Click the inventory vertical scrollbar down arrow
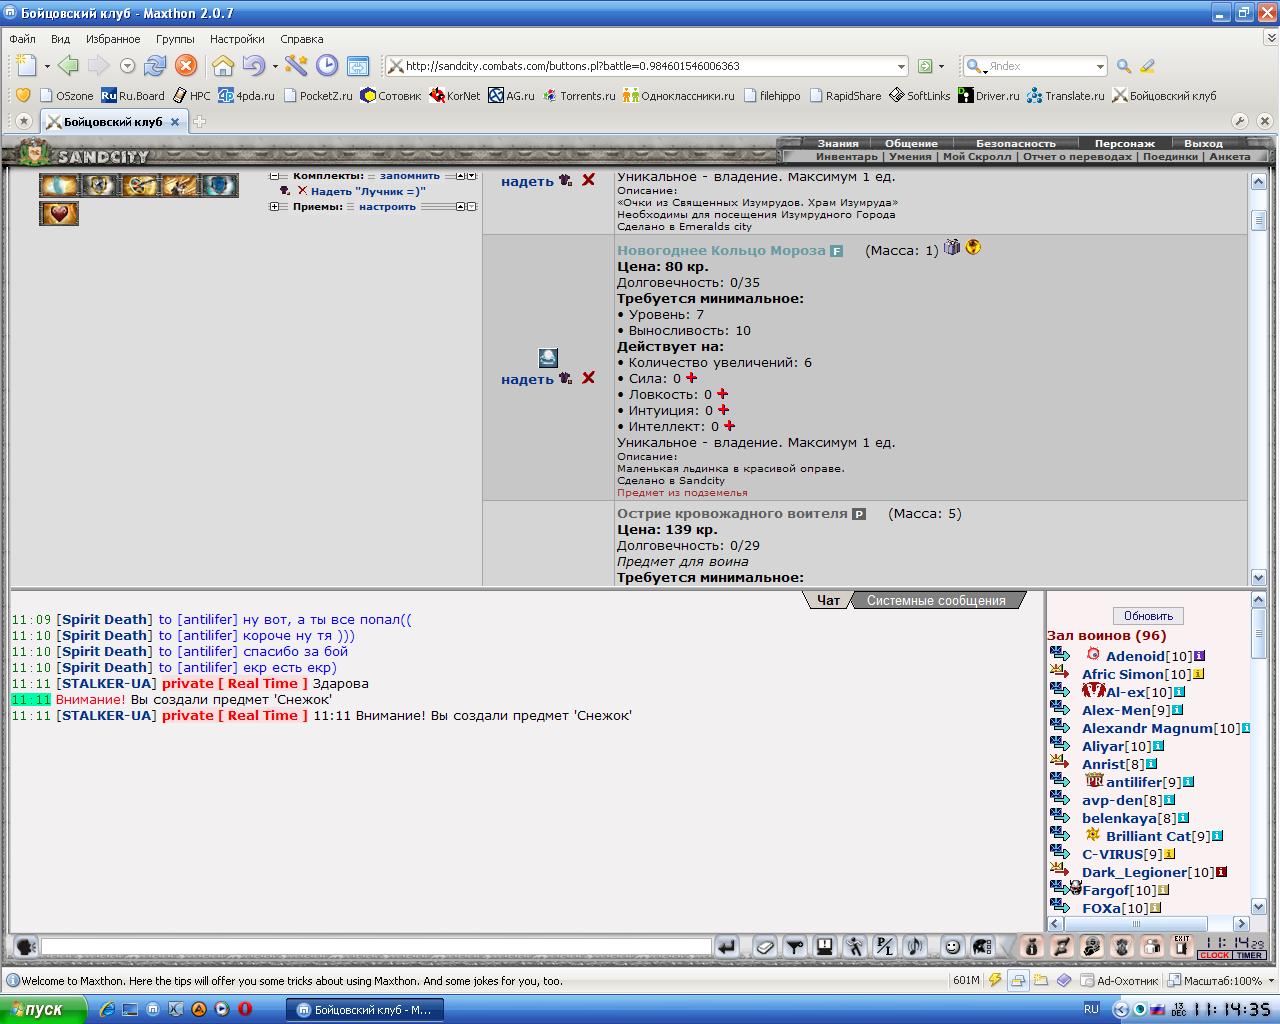The image size is (1280, 1024). click(x=1258, y=577)
